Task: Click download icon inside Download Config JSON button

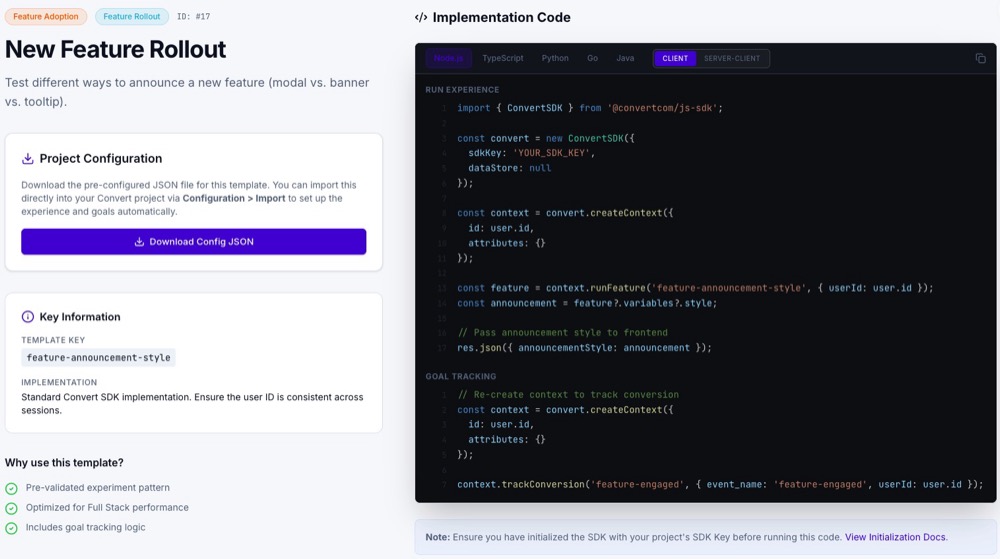Action: (x=140, y=242)
